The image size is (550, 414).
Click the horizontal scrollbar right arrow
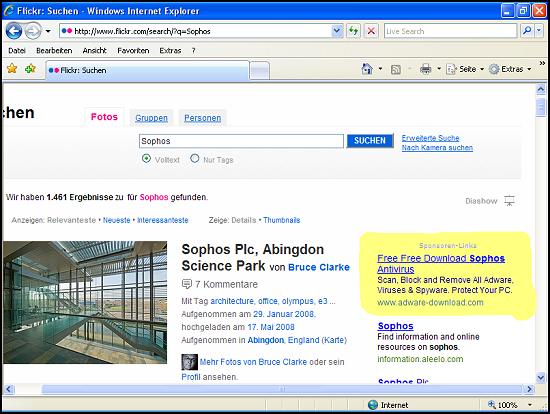[x=529, y=389]
